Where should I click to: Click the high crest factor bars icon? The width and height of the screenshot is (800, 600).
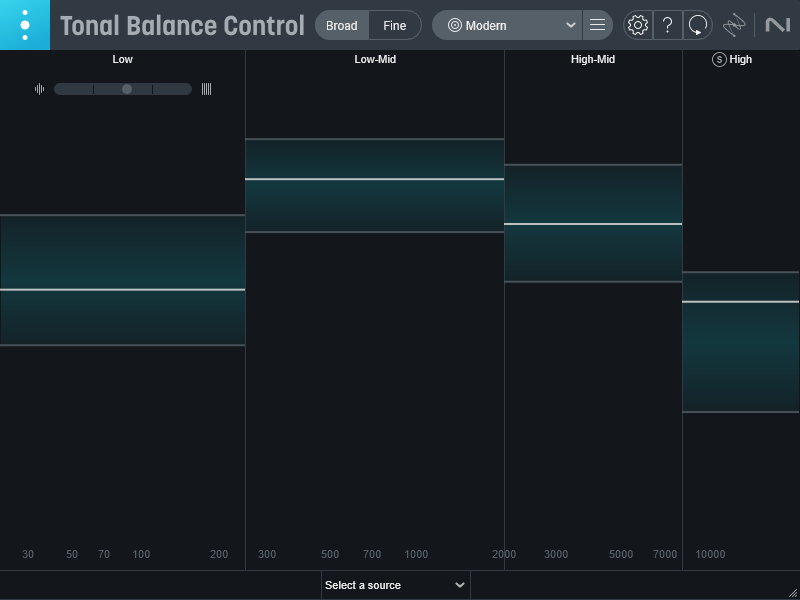tap(206, 89)
